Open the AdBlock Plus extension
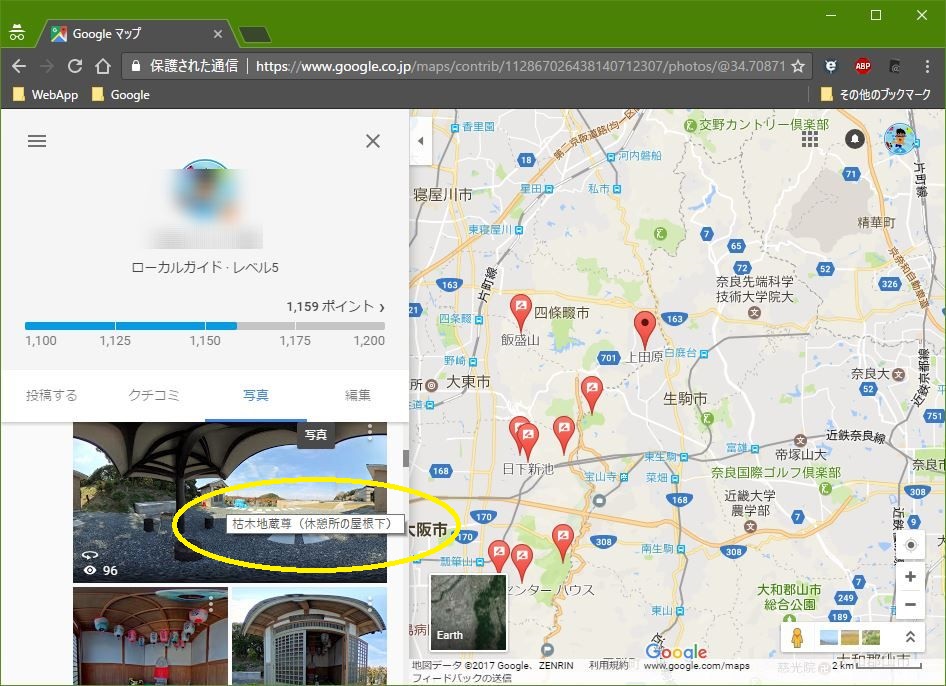This screenshot has height=686, width=946. point(863,66)
